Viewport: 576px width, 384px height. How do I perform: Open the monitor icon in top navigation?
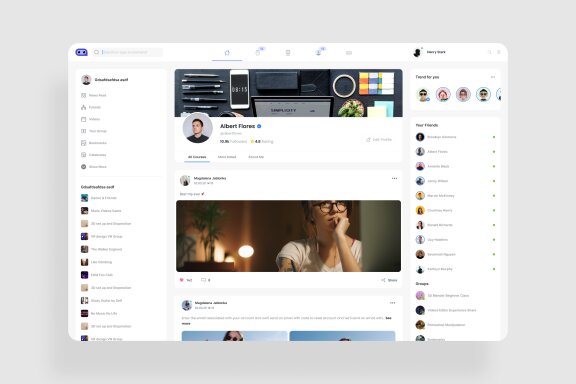click(288, 53)
